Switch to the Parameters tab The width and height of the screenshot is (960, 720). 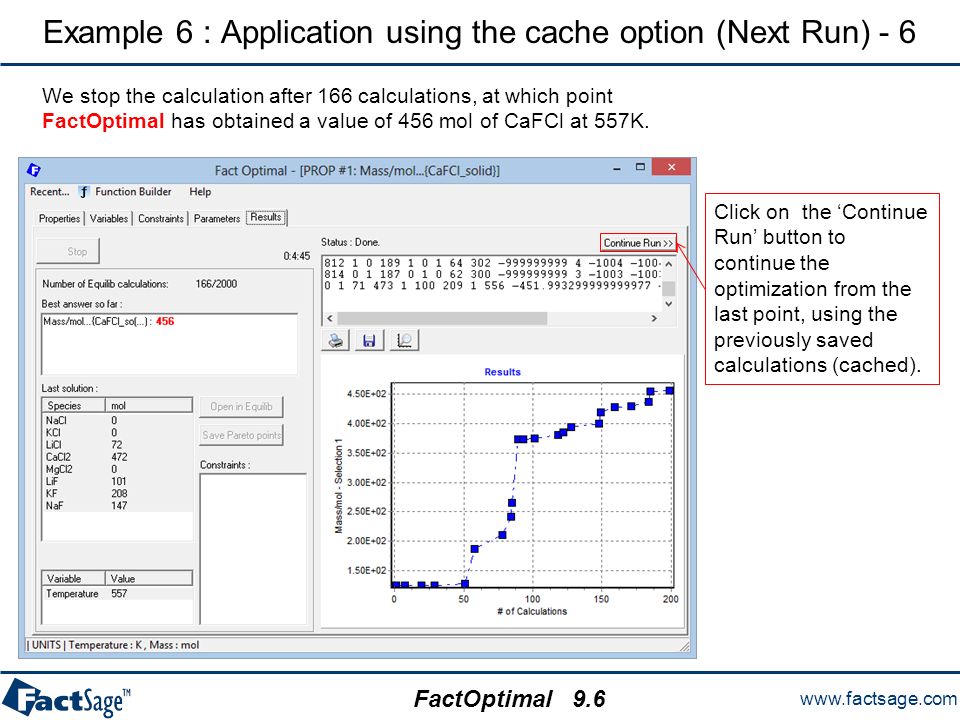(217, 219)
